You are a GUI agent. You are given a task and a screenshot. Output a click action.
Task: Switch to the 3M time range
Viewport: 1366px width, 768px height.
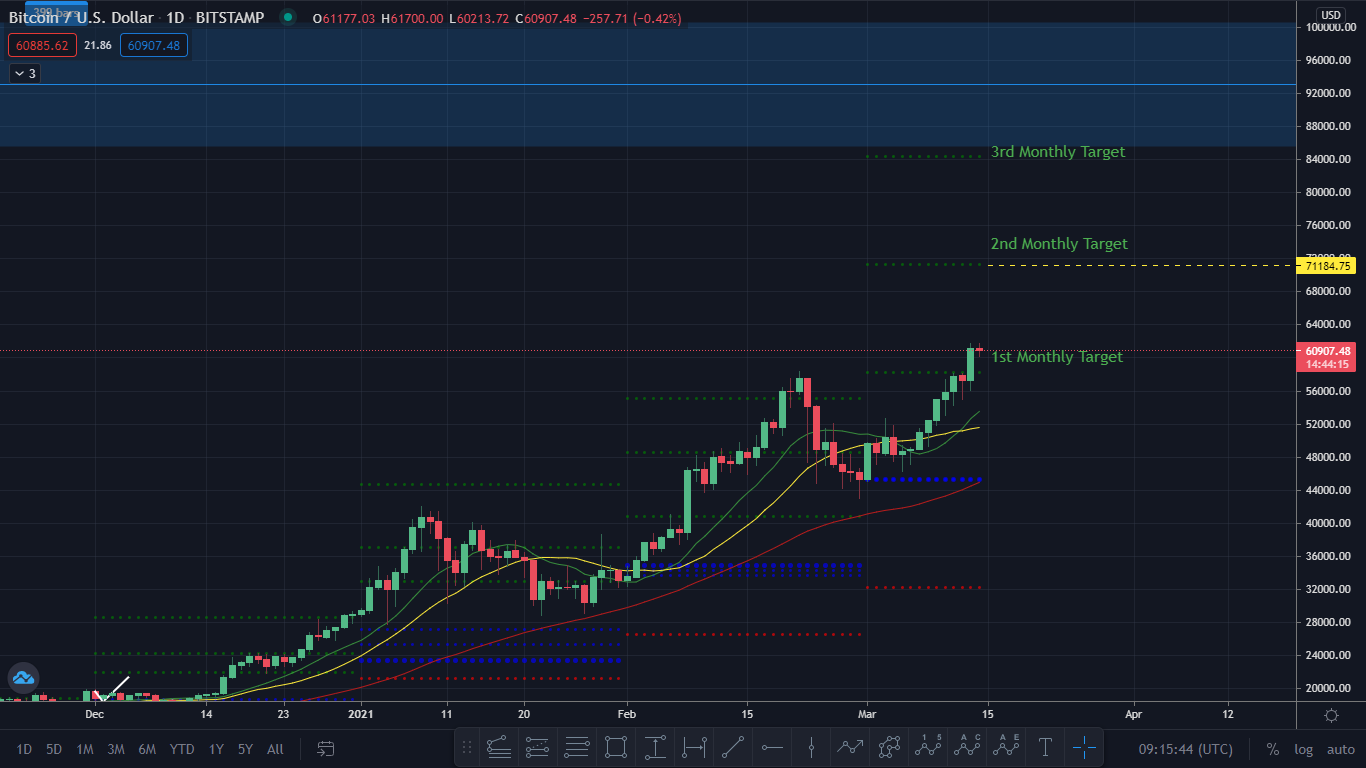[116, 749]
